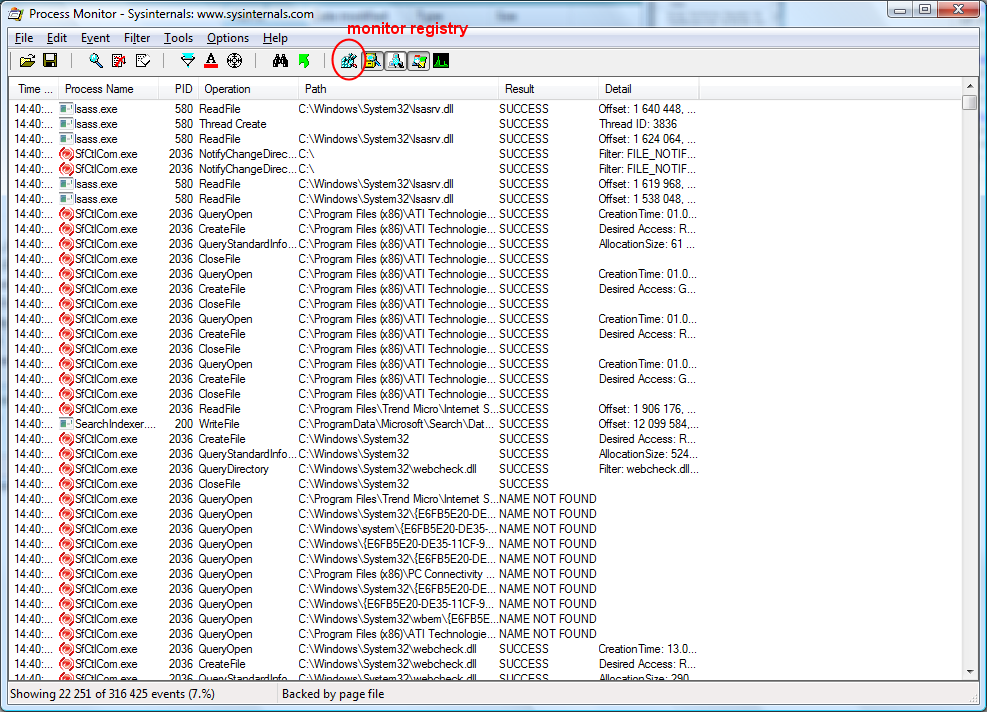Click the Path column header
The height and width of the screenshot is (712, 987).
pos(398,89)
